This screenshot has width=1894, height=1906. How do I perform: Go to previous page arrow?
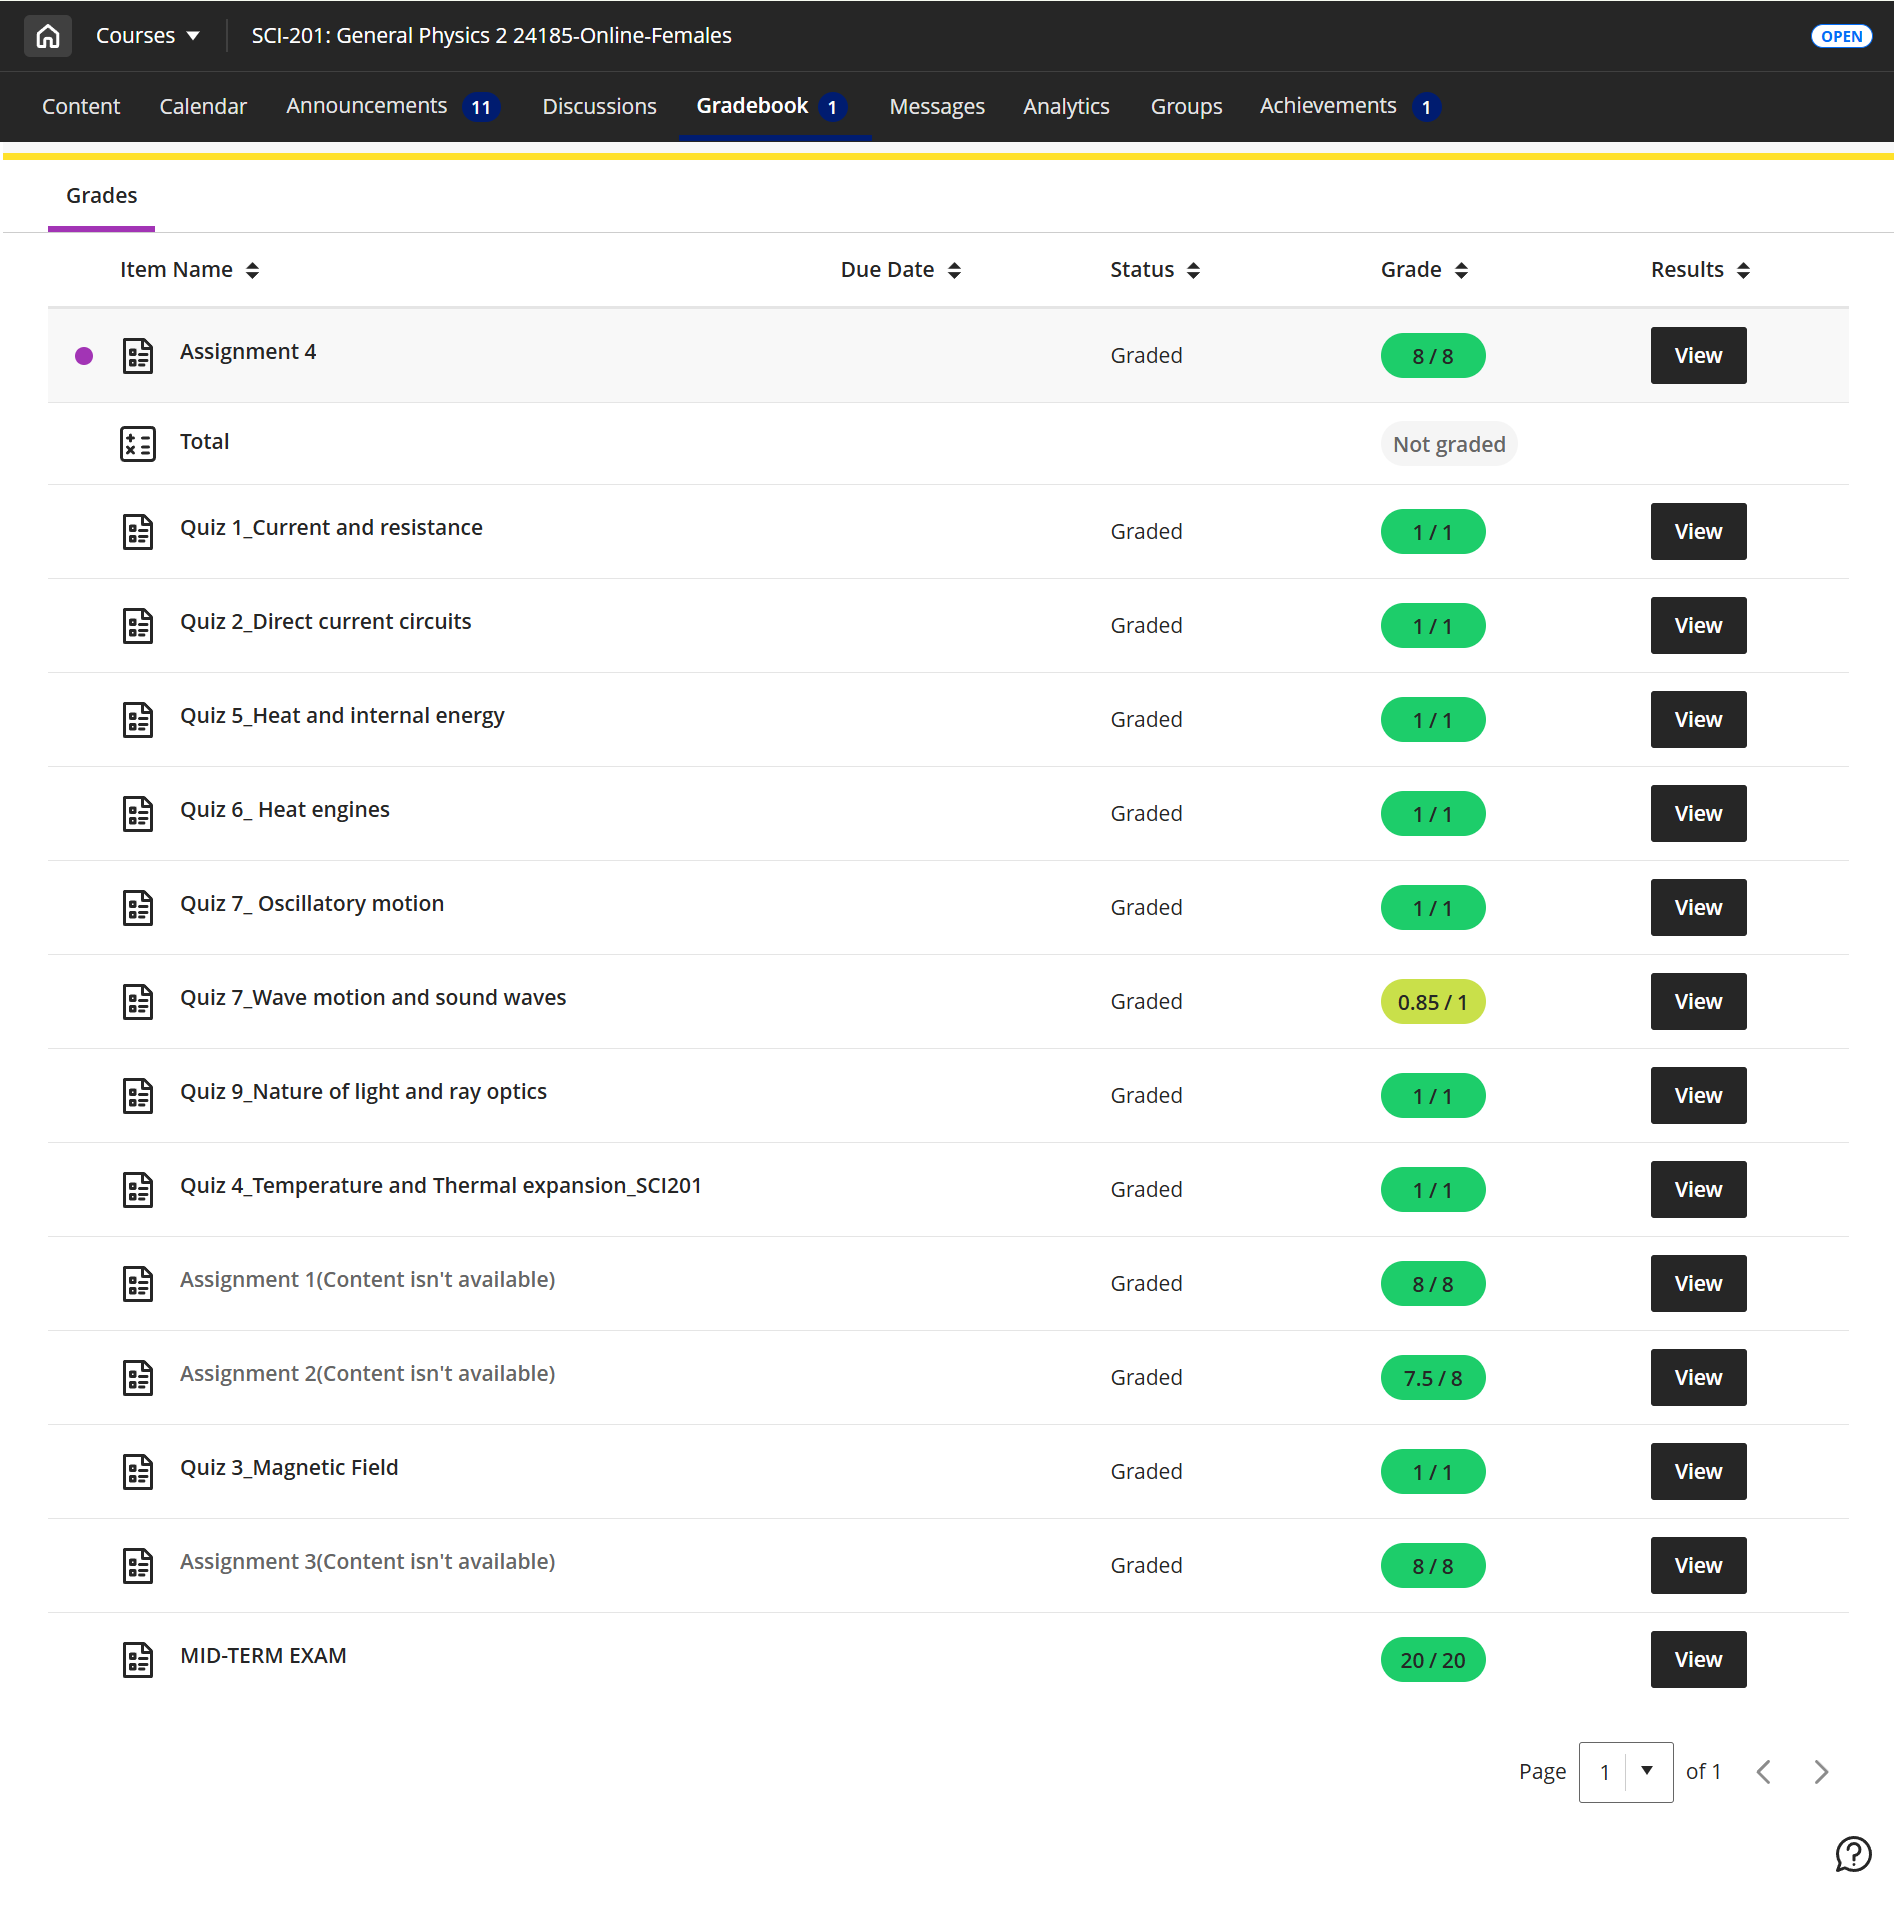(1764, 1772)
